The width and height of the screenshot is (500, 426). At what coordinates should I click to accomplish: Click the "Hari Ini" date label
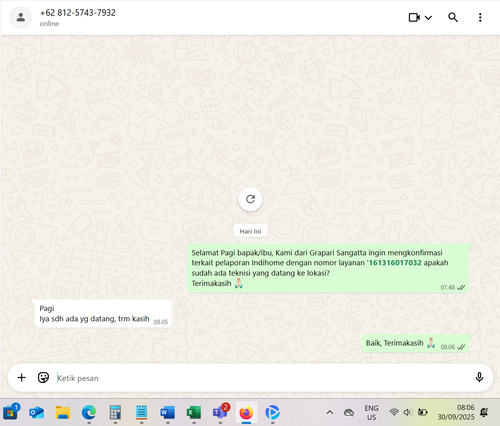(x=250, y=231)
